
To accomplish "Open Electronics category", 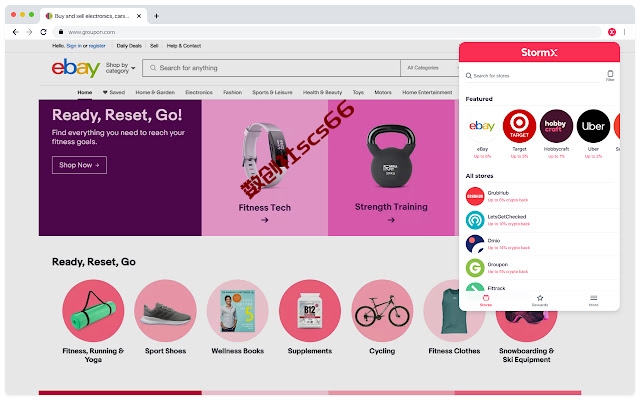I will point(199,92).
